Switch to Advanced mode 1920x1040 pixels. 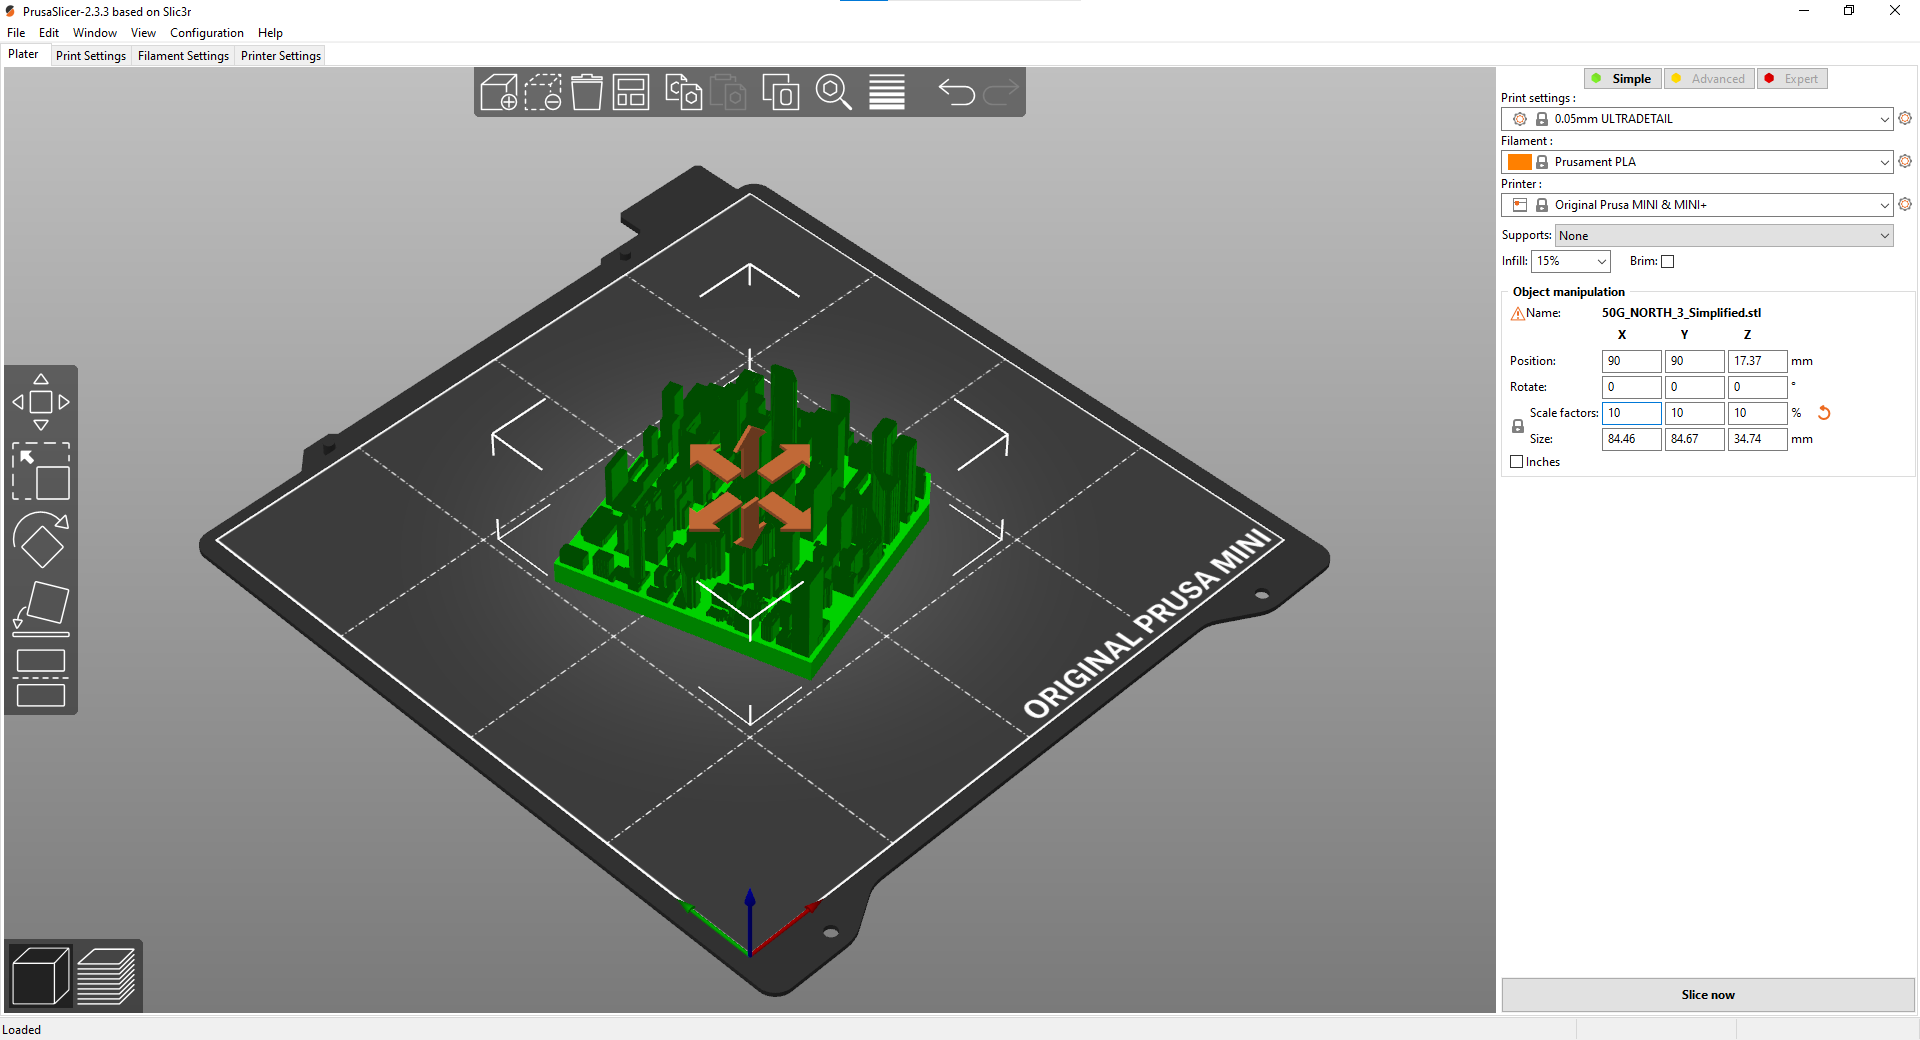[x=1709, y=79]
